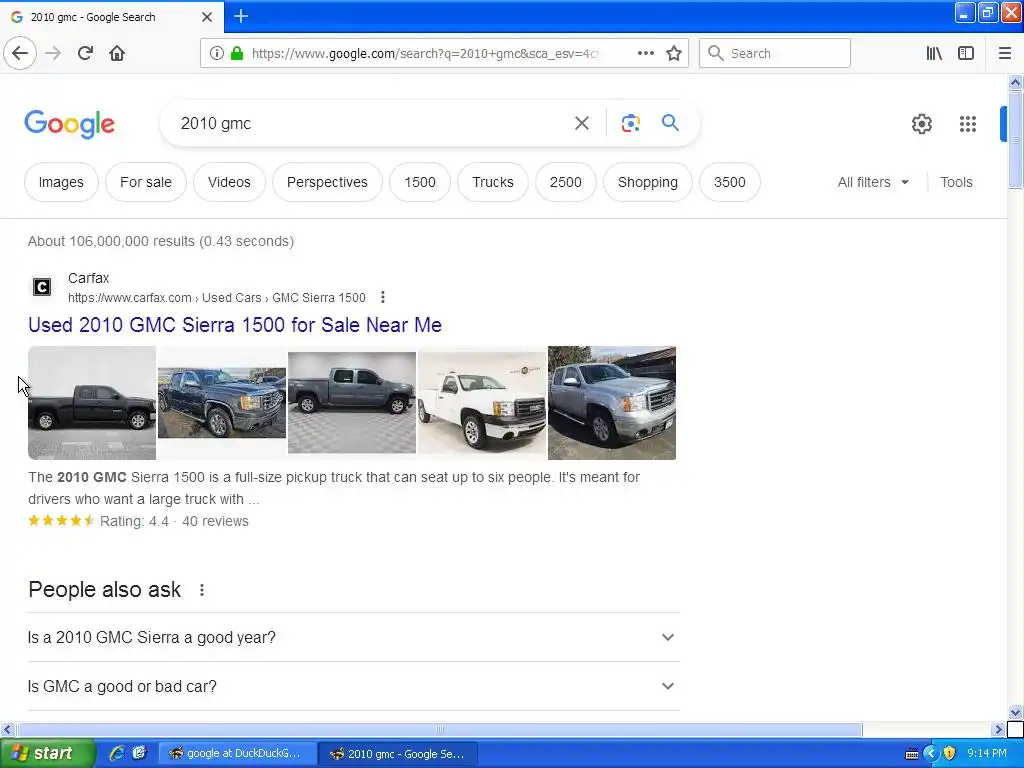
Task: Switch to 'google at DuckDuckGo' taskbar window
Action: coord(238,754)
